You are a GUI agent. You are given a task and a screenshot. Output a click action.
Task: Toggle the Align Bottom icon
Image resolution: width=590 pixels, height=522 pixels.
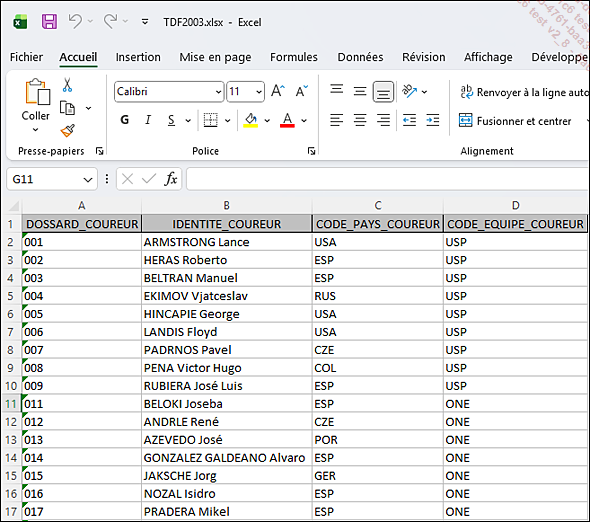pos(383,91)
